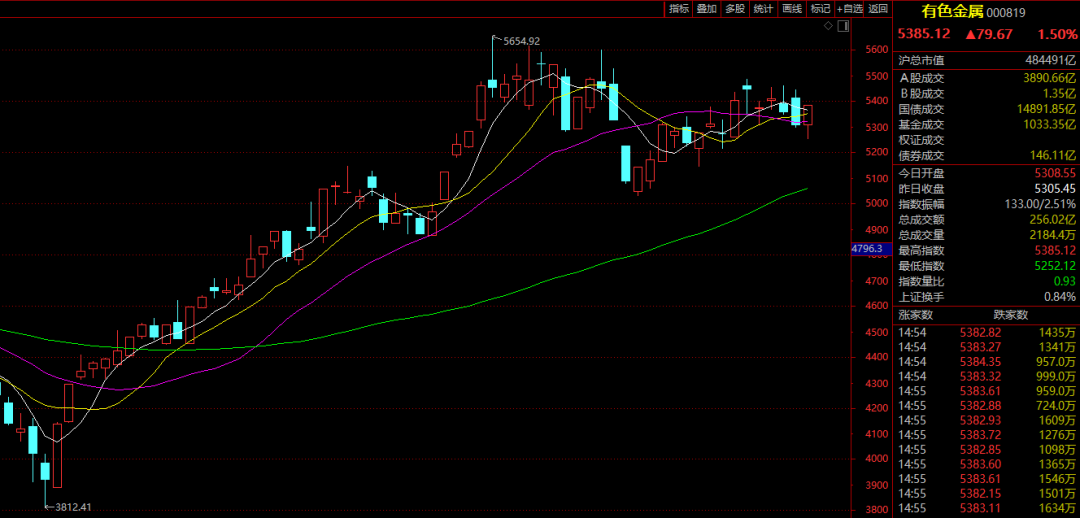Click the 5600 price axis label
The image size is (1080, 518).
pos(878,50)
